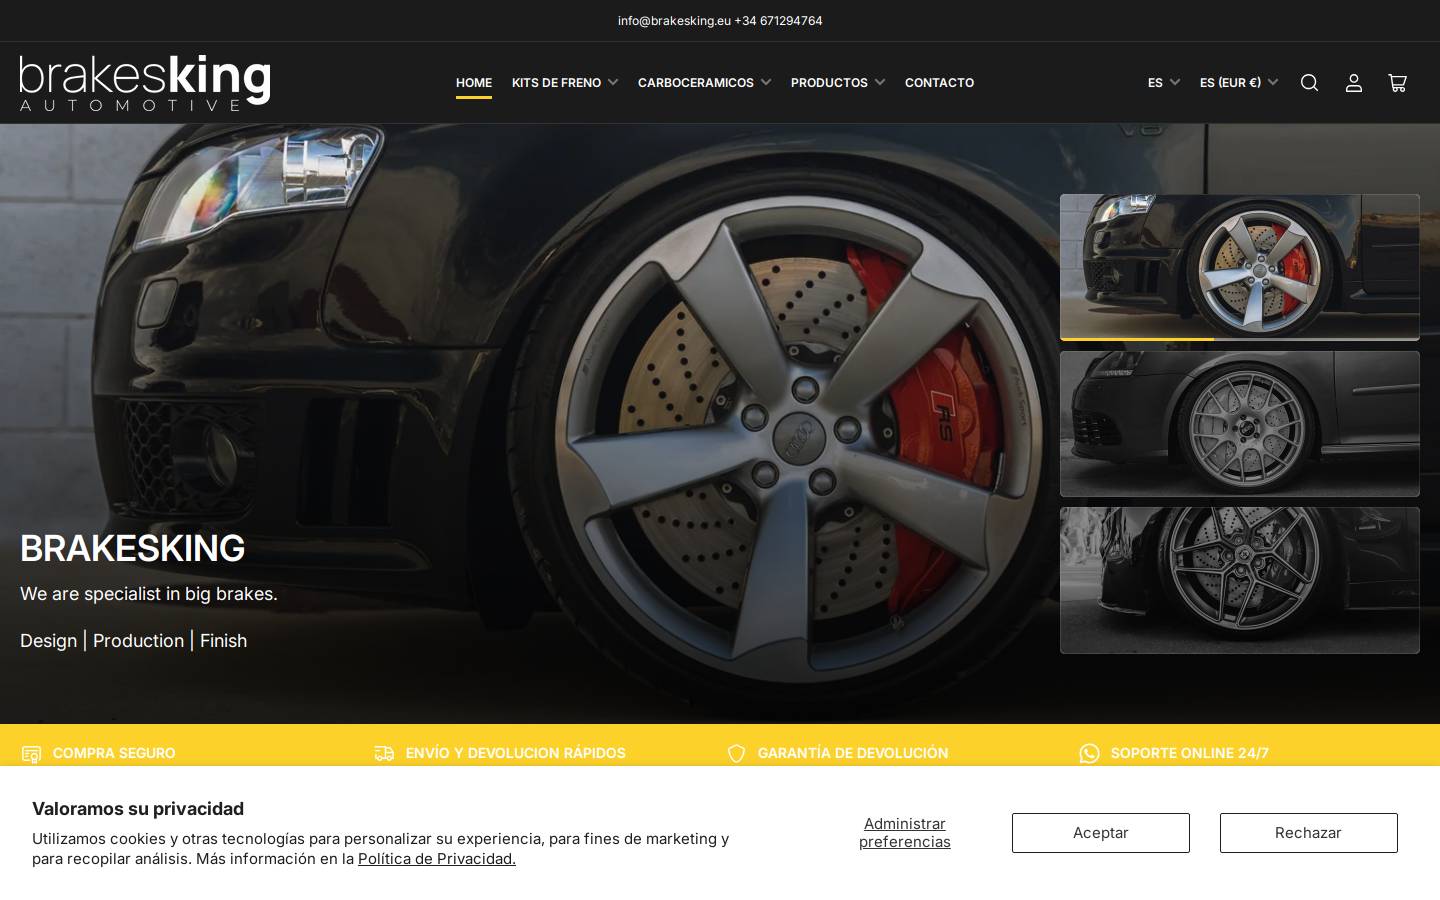The width and height of the screenshot is (1440, 900).
Task: Go to the Home menu item
Action: [x=474, y=83]
